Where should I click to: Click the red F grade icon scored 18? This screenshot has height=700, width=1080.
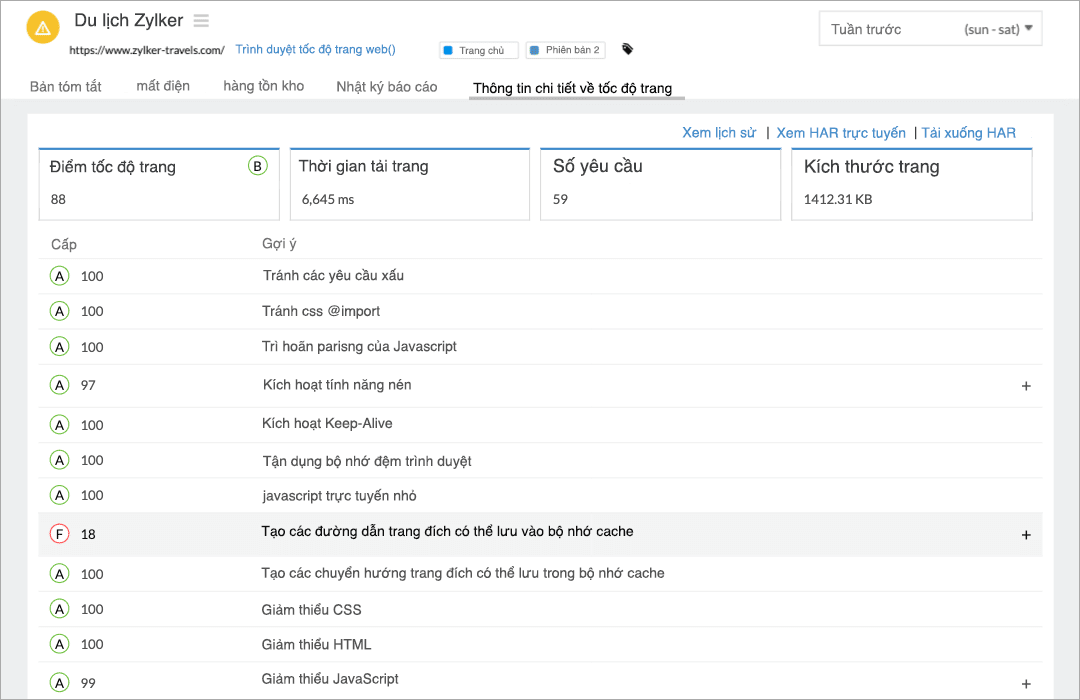(59, 534)
